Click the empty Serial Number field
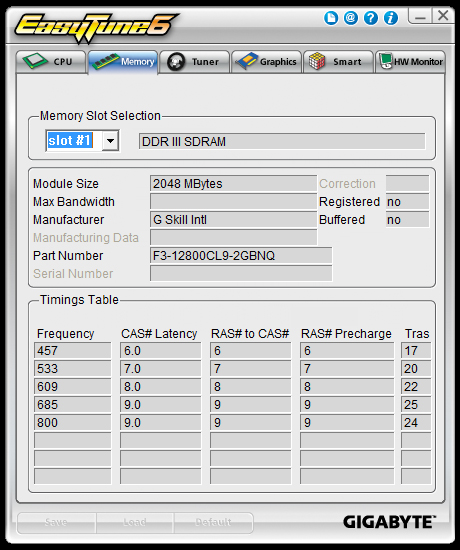Image resolution: width=460 pixels, height=550 pixels. tap(241, 274)
